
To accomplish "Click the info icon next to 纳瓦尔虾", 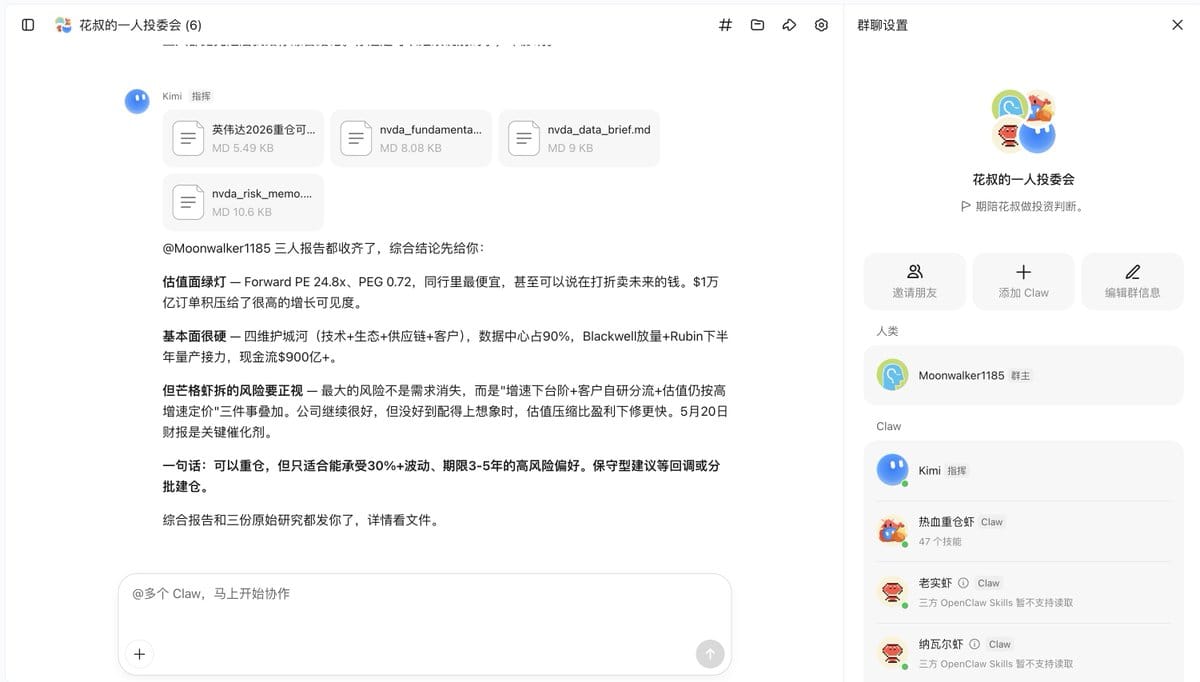I will point(974,644).
